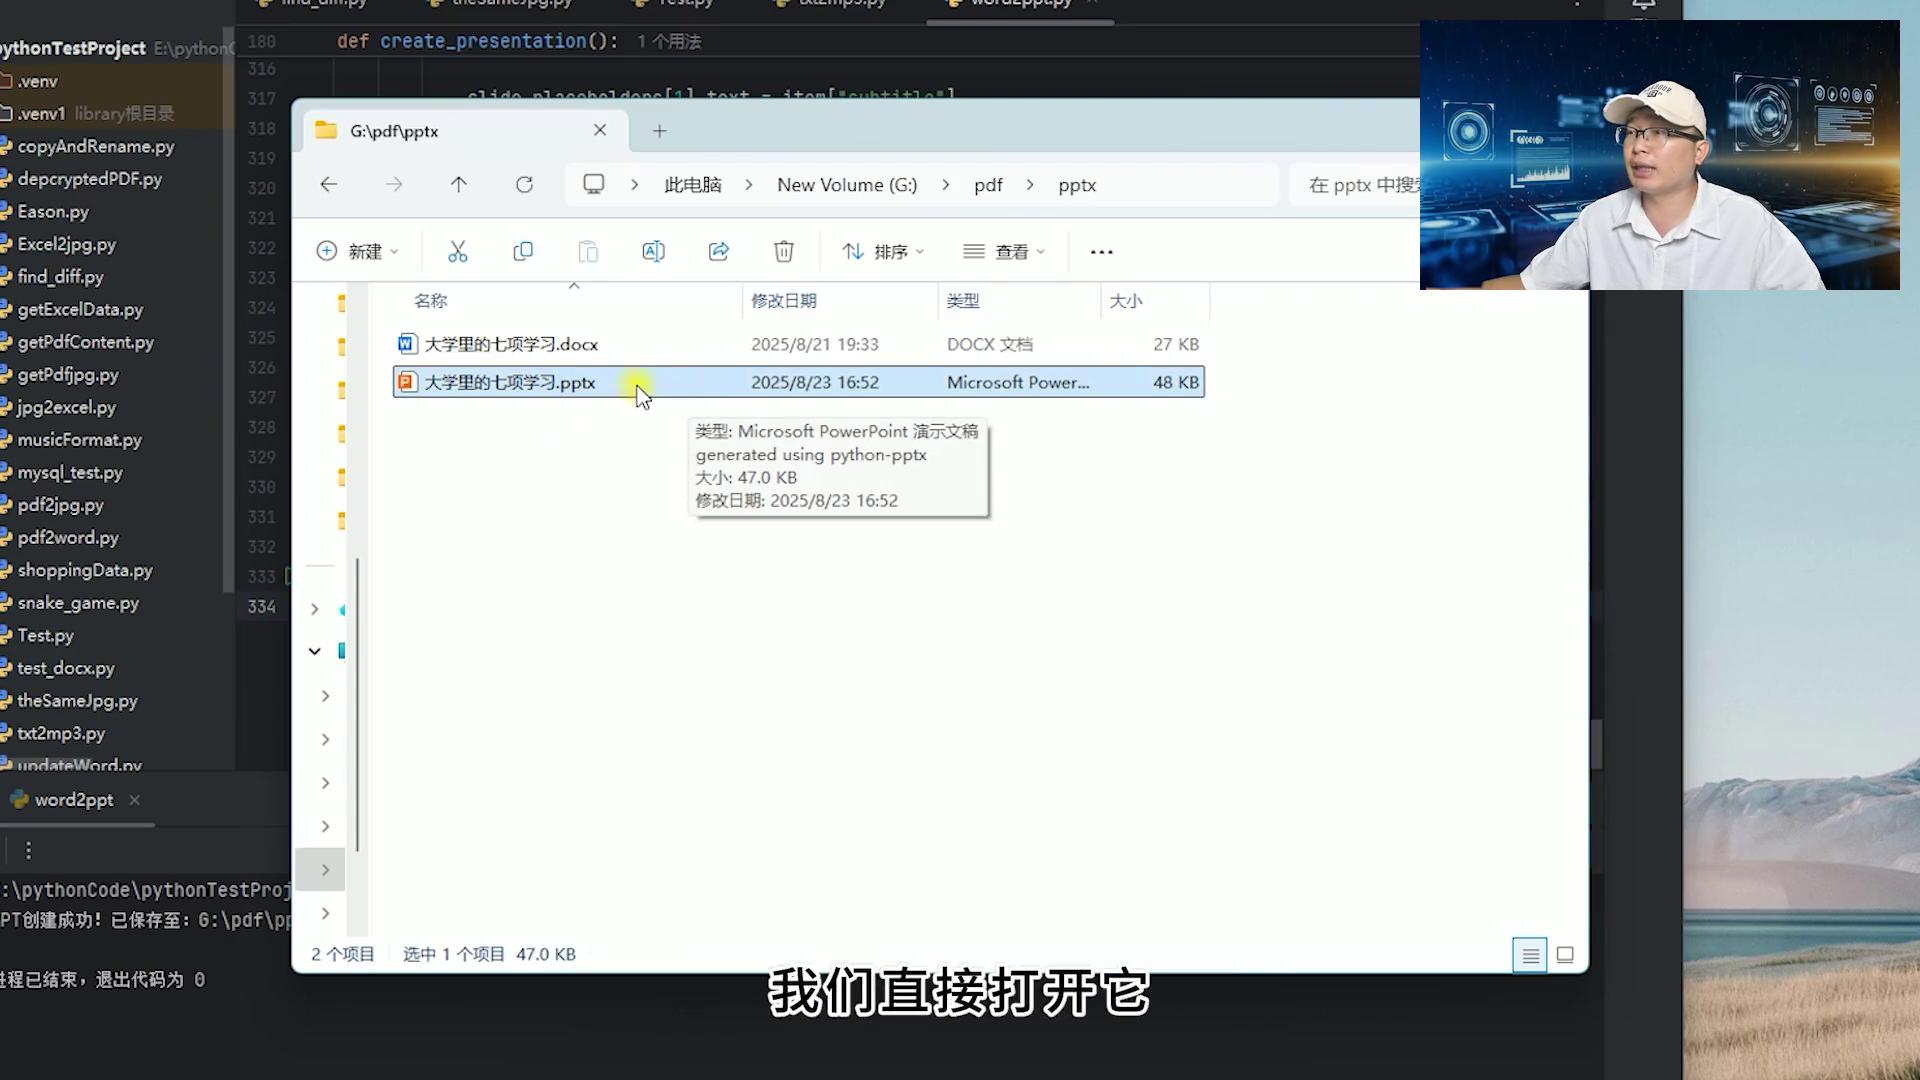Cut the selected pptx file using scissors icon
This screenshot has width=1920, height=1080.
458,251
